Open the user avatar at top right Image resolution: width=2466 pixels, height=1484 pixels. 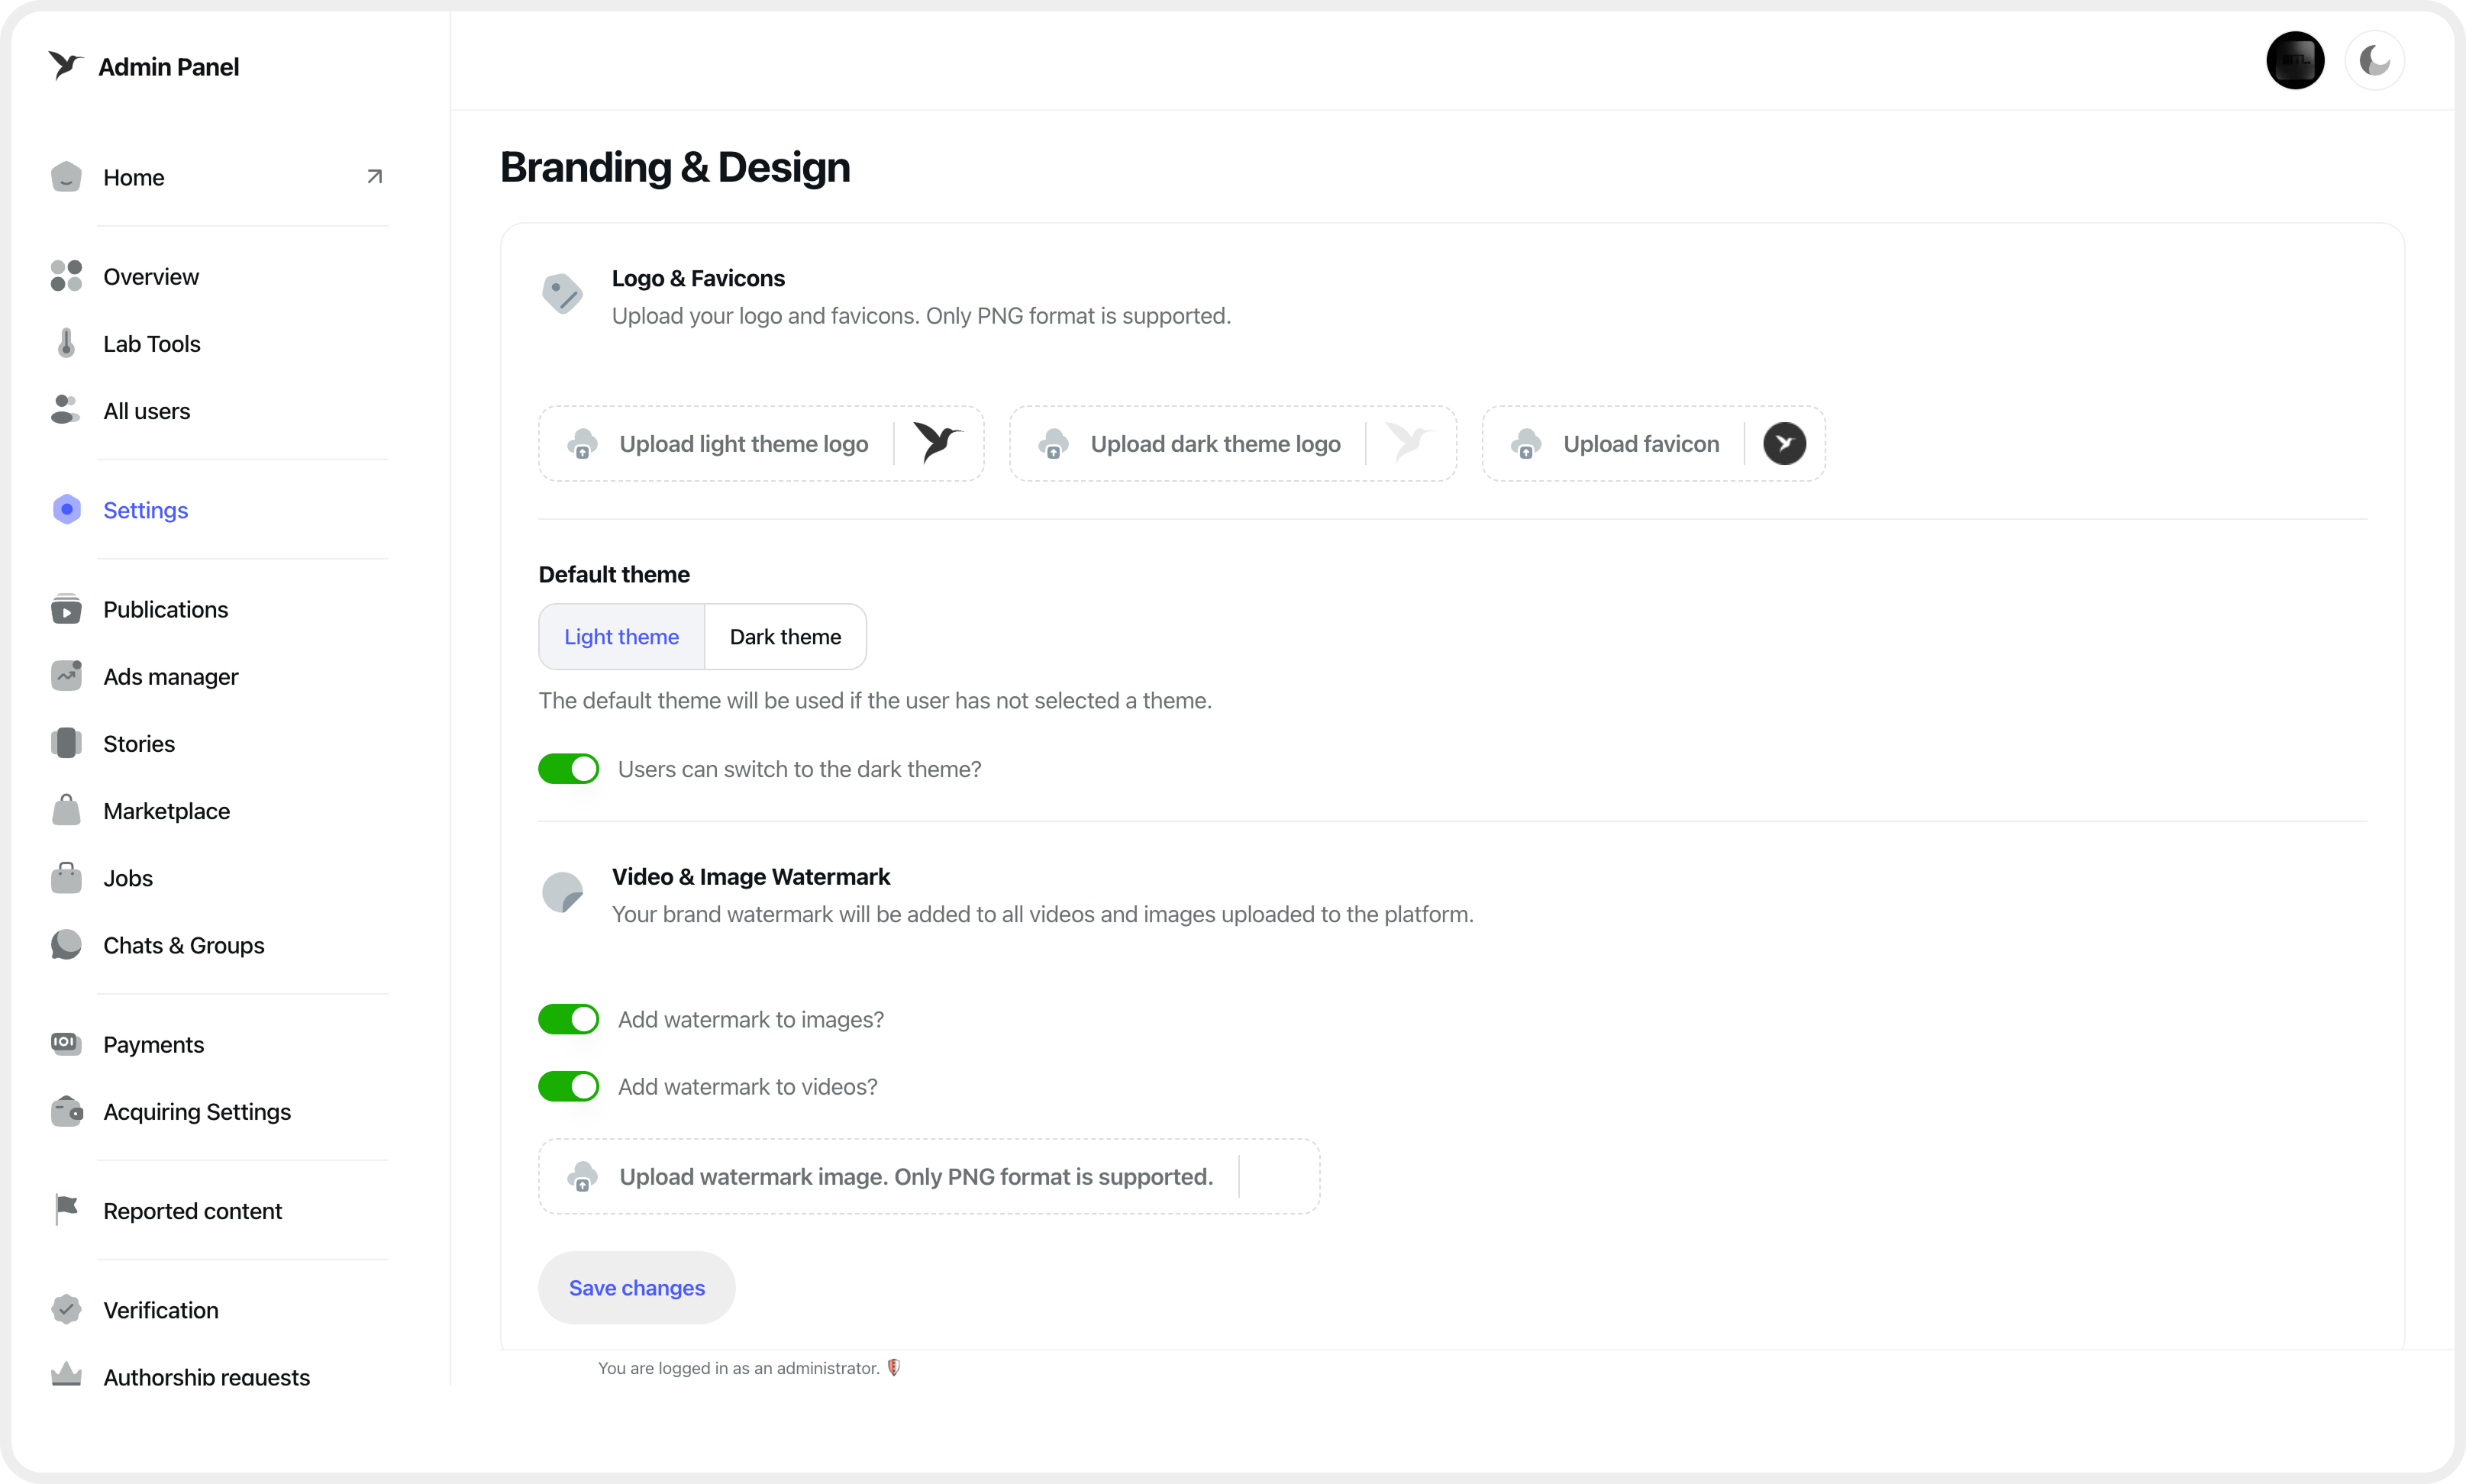(2295, 61)
